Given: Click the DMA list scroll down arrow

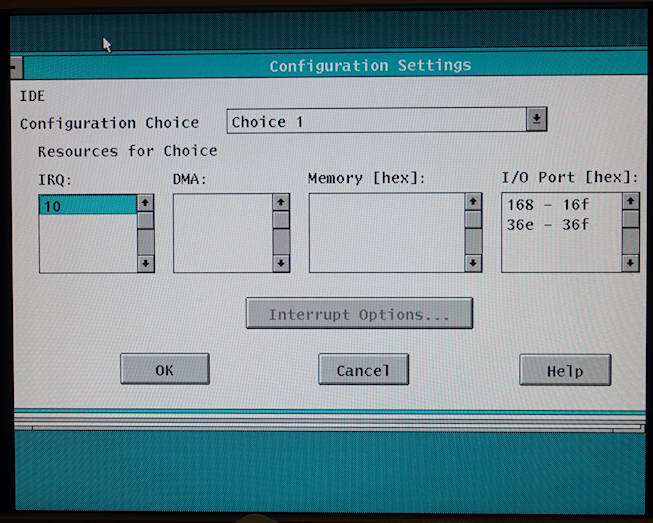Looking at the screenshot, I should (281, 263).
